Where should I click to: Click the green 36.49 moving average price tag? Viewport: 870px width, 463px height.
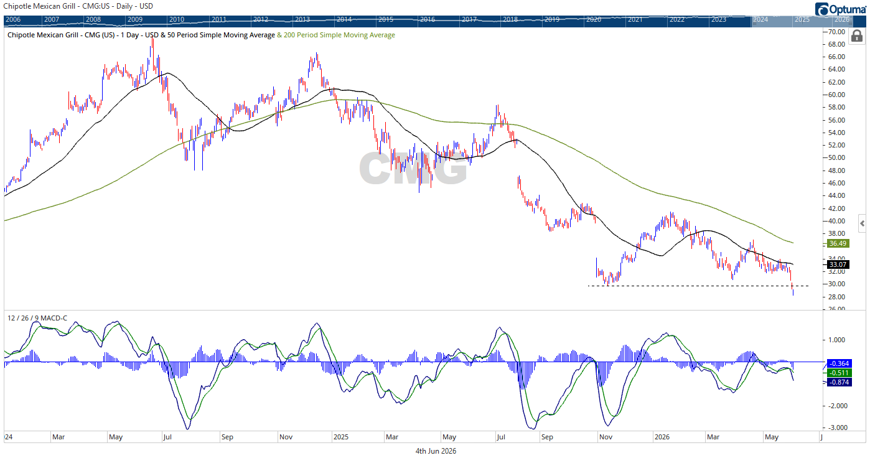click(838, 244)
